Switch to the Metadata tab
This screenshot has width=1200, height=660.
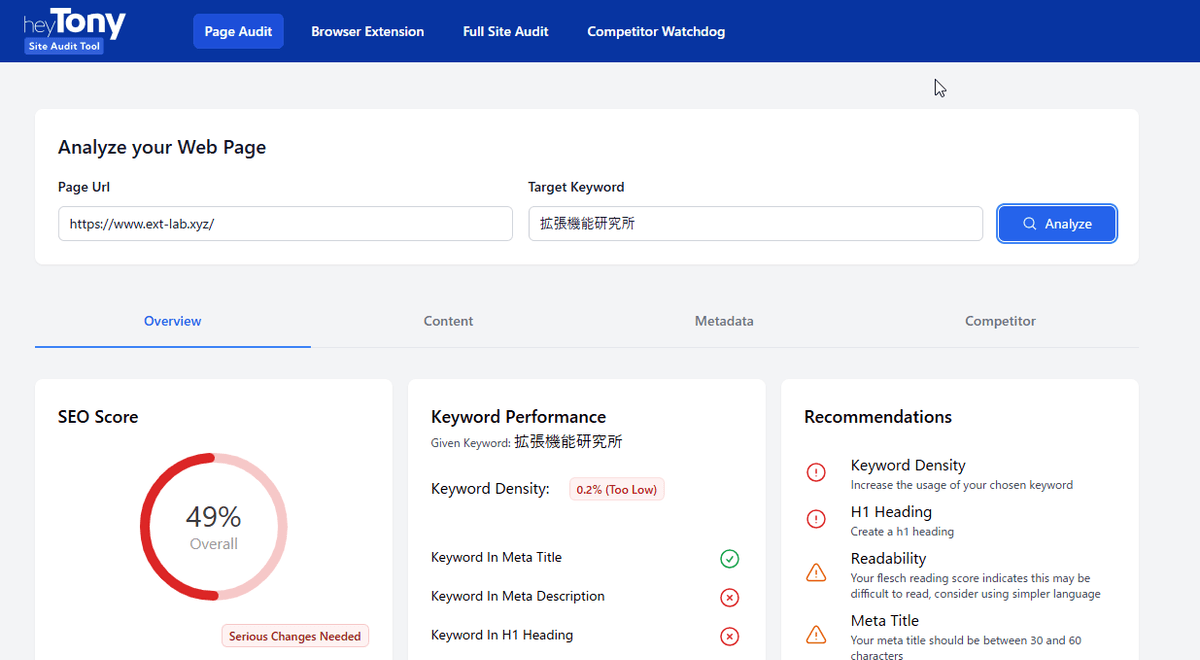coord(724,321)
